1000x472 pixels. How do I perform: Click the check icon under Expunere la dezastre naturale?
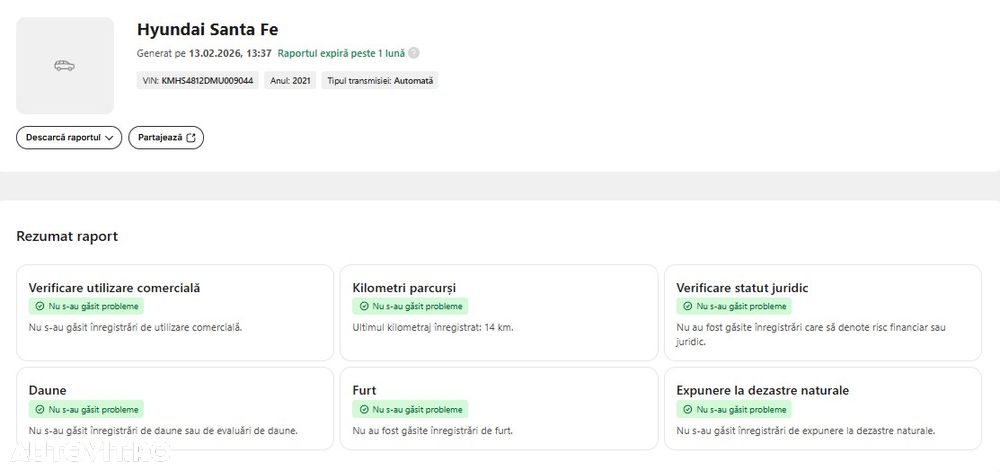coord(688,409)
